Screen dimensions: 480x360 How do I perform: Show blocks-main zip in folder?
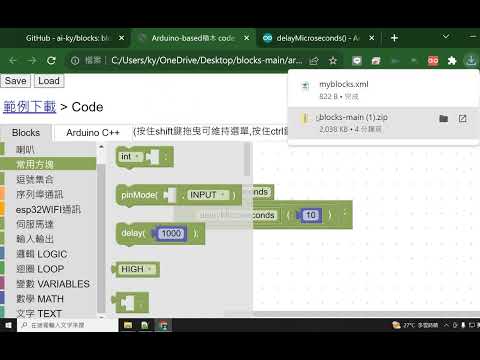[x=444, y=118]
